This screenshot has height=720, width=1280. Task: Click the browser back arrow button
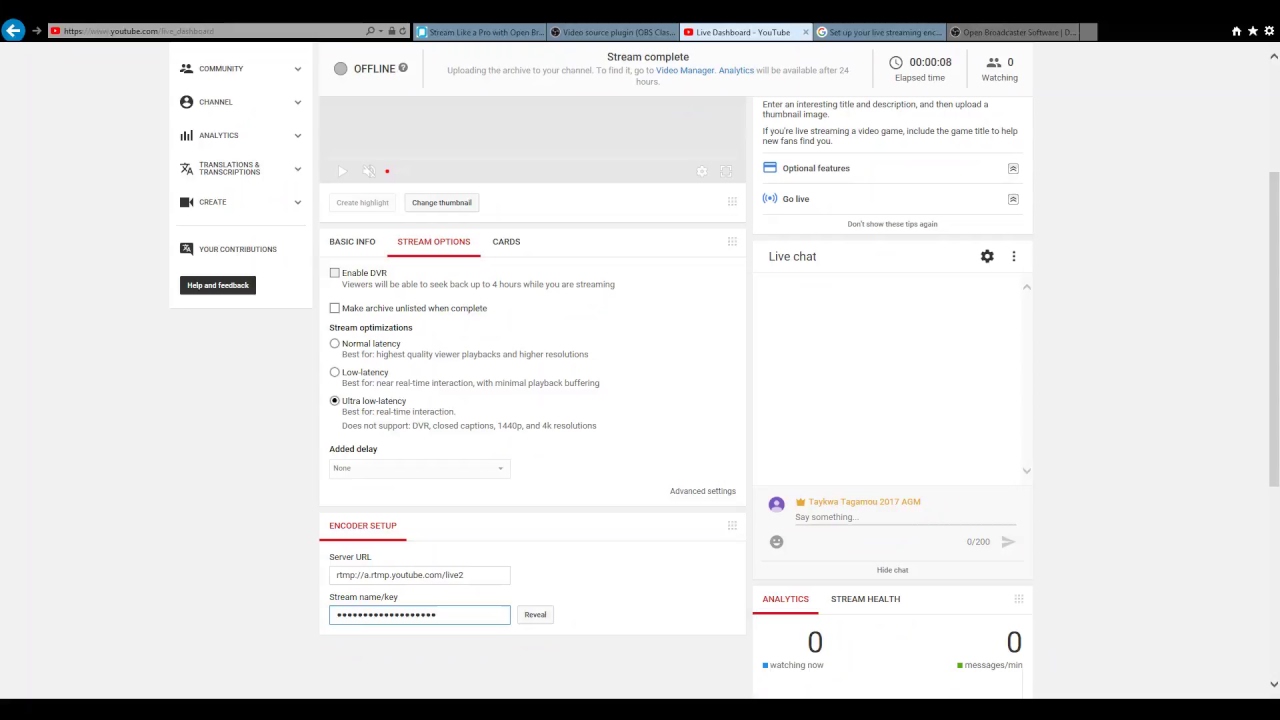[13, 31]
